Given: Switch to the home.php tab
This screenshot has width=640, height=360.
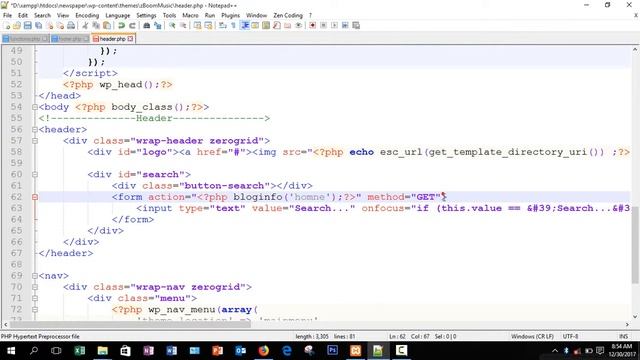Looking at the screenshot, I should (x=70, y=39).
